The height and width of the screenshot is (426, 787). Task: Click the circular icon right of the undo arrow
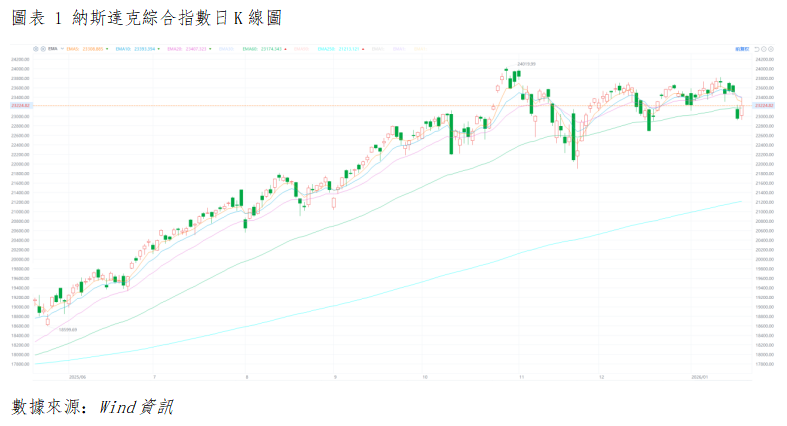click(766, 48)
